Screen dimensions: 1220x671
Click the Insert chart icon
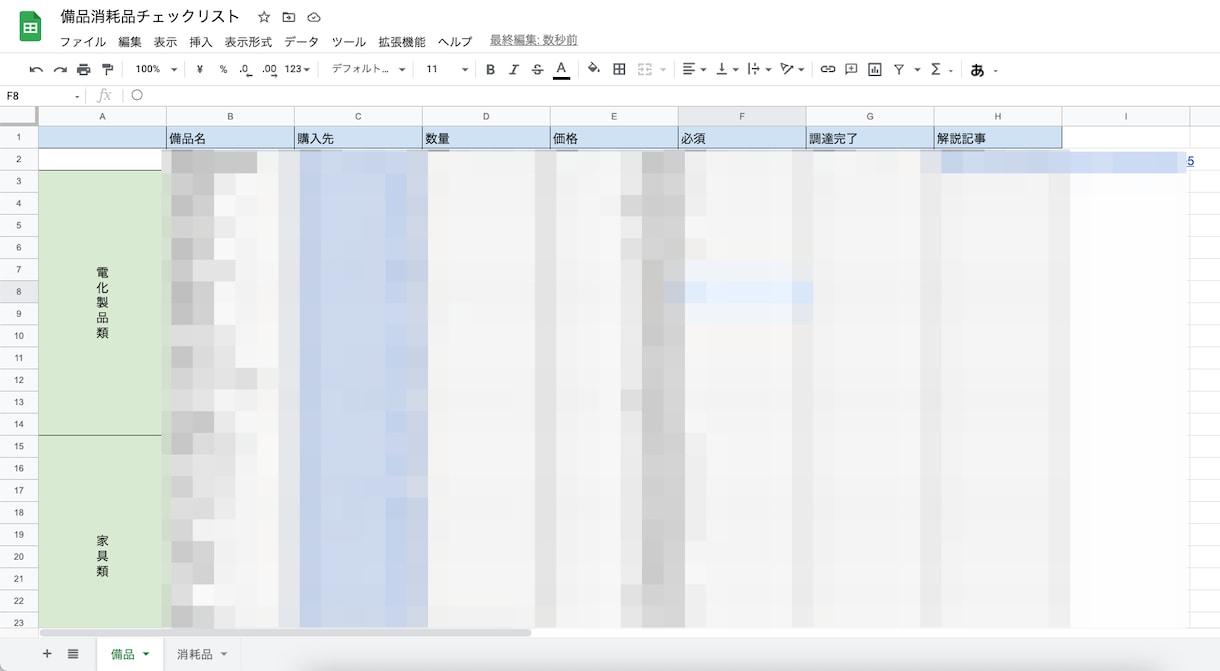[x=875, y=69]
